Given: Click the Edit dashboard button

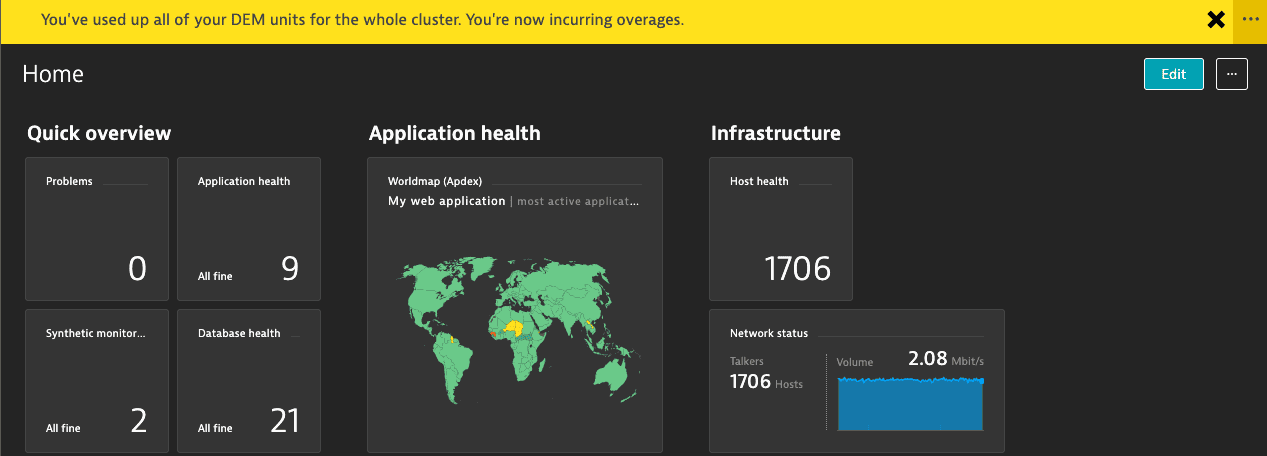Looking at the screenshot, I should [x=1173, y=74].
